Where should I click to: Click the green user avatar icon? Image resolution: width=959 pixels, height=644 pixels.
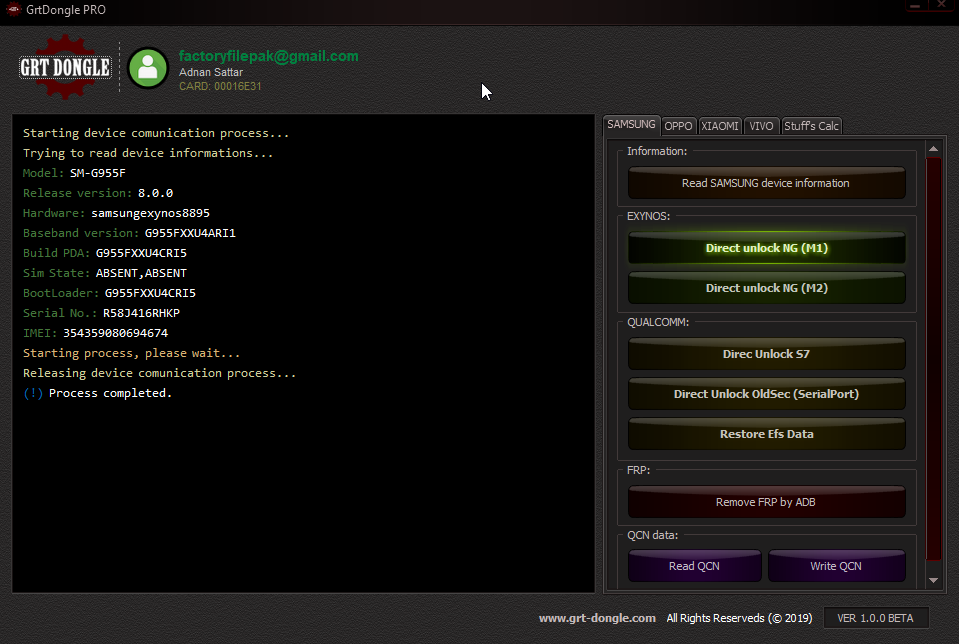[x=148, y=68]
